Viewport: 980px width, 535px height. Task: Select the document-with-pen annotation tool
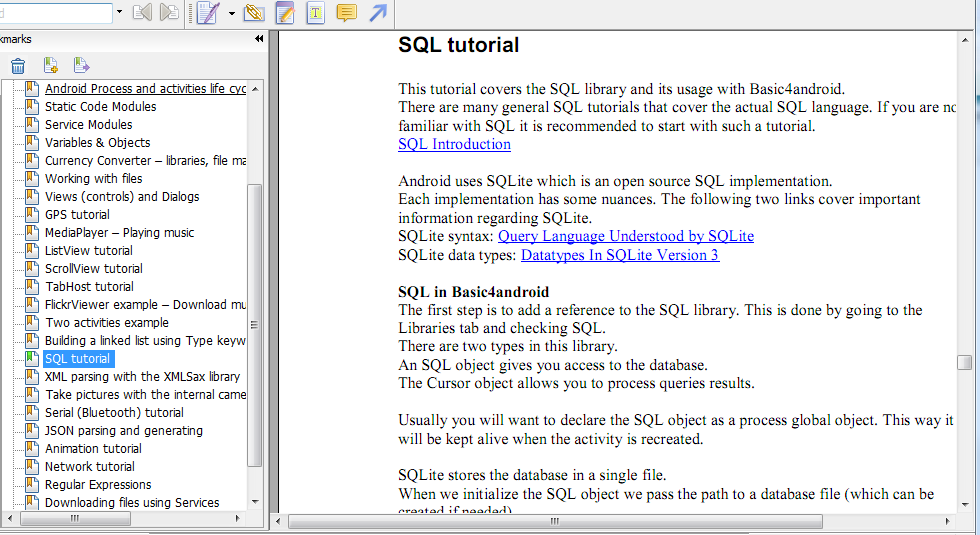point(208,12)
